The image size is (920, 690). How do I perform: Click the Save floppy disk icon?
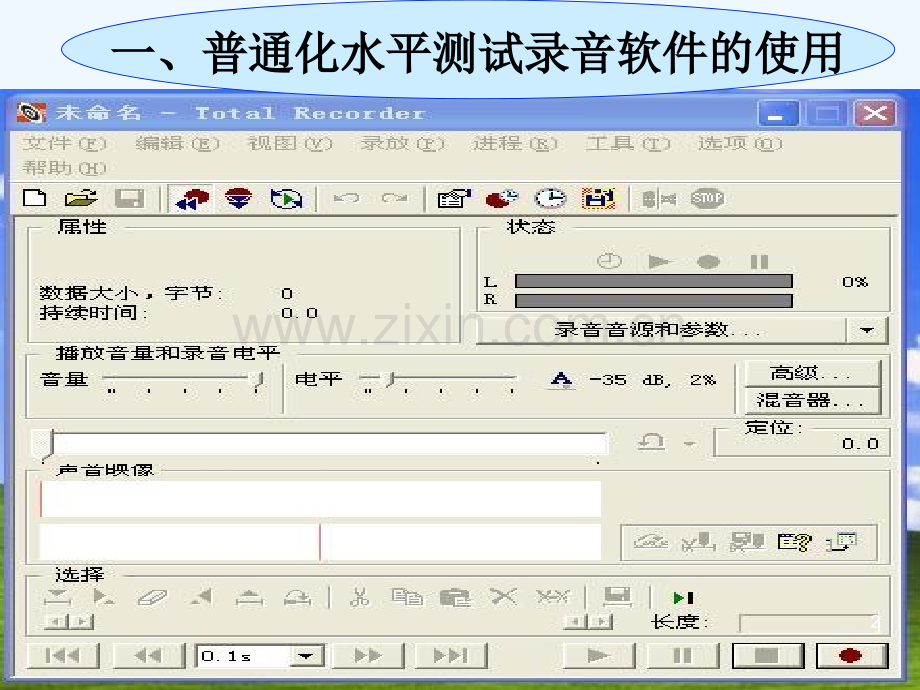pyautogui.click(x=129, y=198)
